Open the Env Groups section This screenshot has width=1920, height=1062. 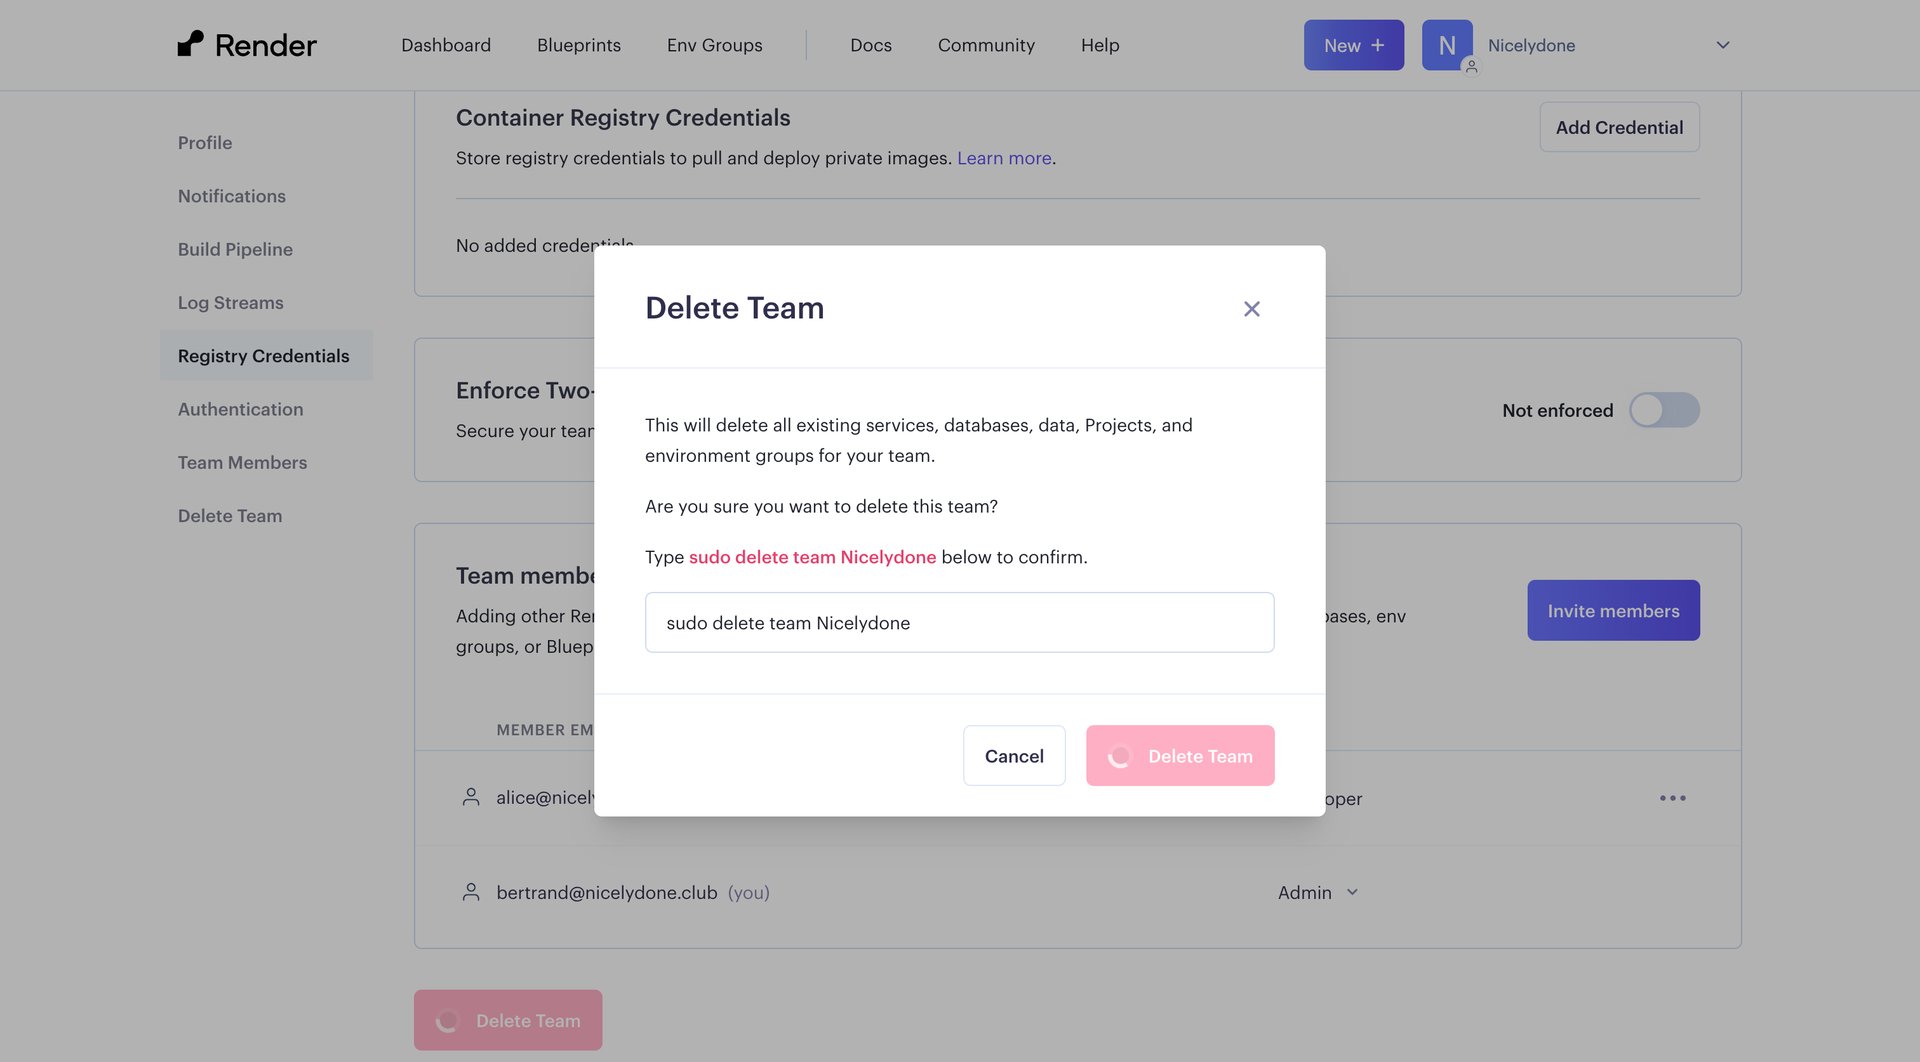(x=713, y=44)
